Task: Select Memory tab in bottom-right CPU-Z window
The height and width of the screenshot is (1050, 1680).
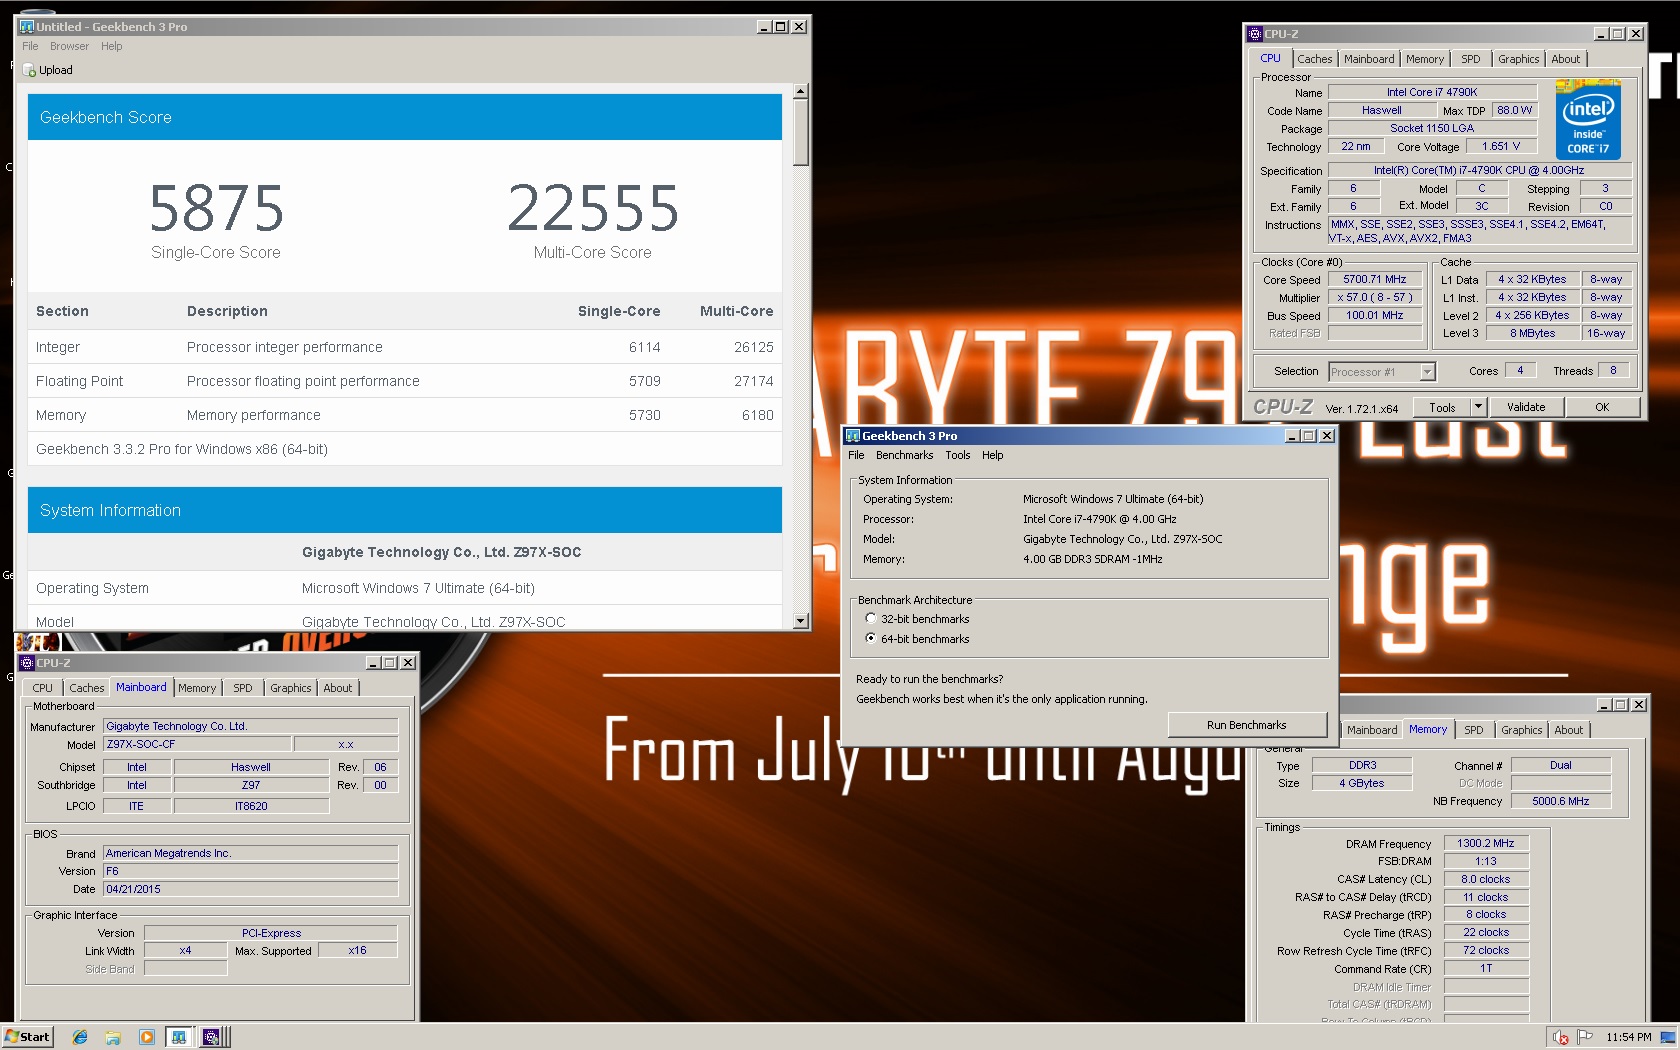Action: [x=1427, y=729]
